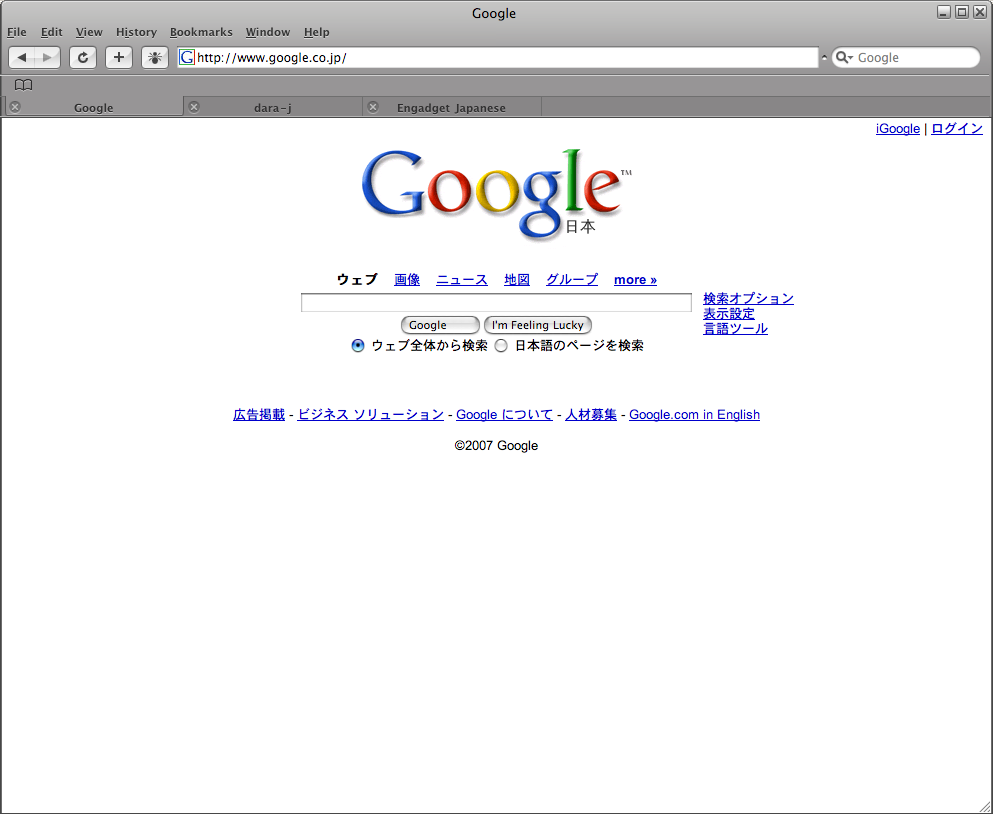Open the Help menu
Viewport: 993px width, 814px height.
317,32
